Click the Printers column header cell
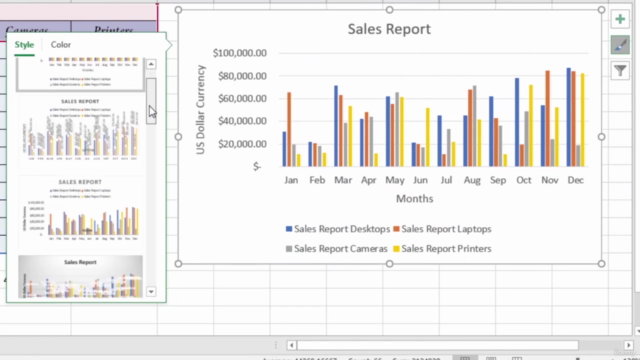Screen dimensions: 640x360 pos(114,30)
